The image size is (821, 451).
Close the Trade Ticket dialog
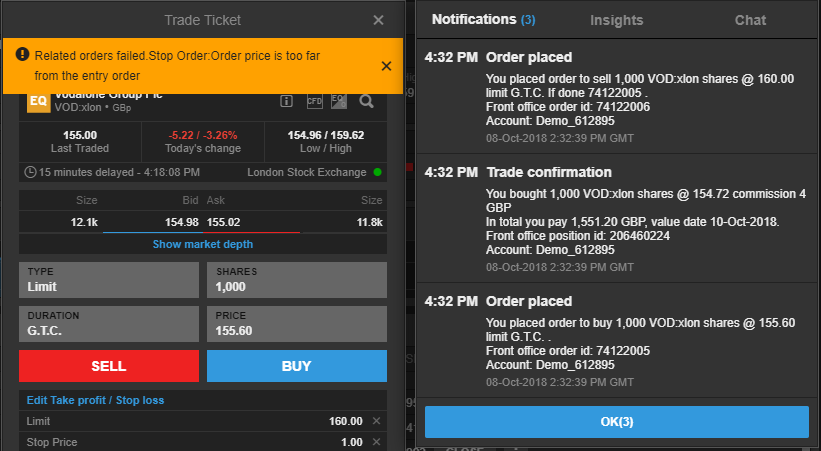[378, 20]
